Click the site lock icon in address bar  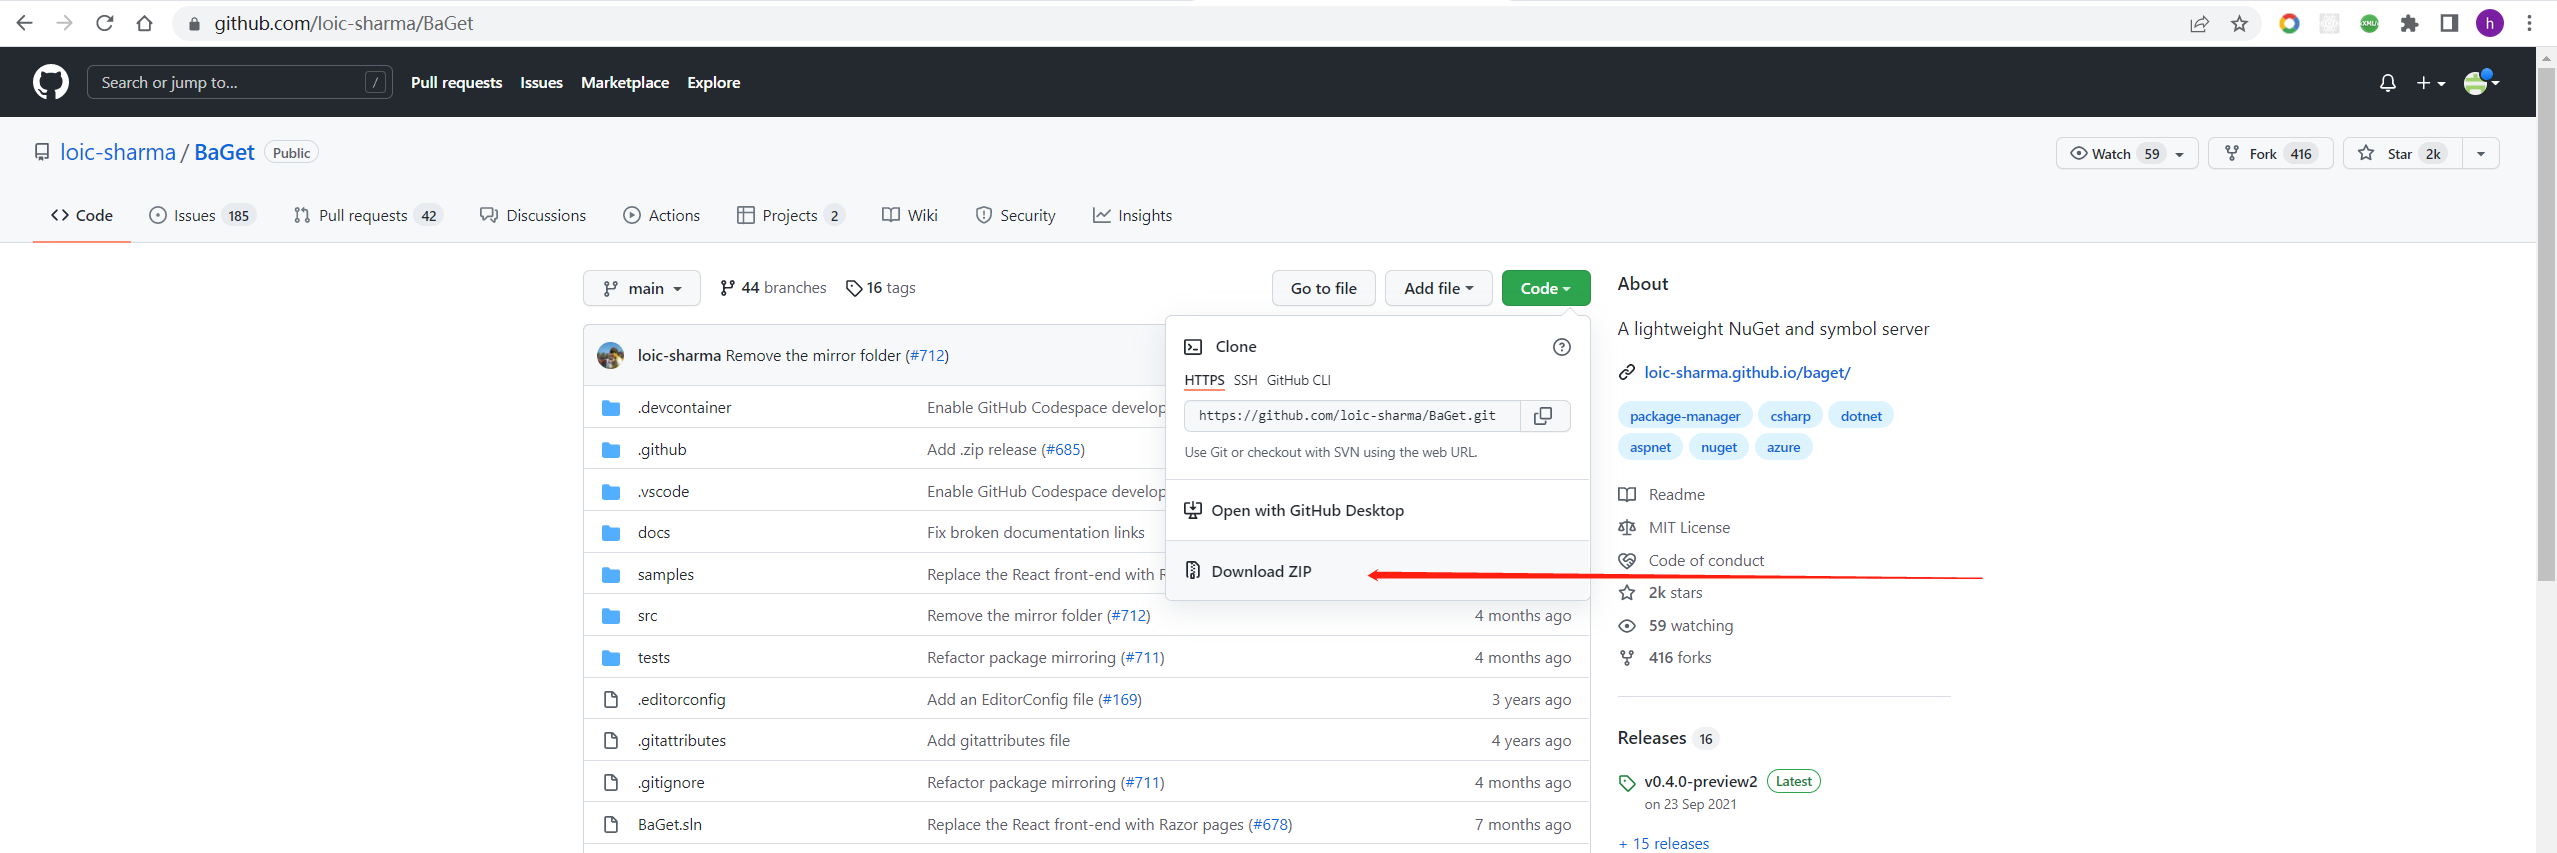point(194,23)
